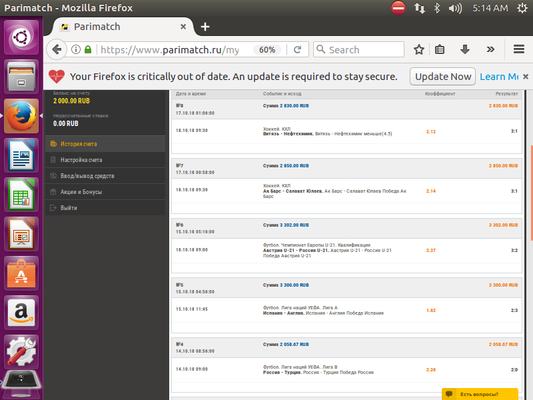Screen dimensions: 533x400
Task: Show site information via the info icon
Action: click(76, 50)
